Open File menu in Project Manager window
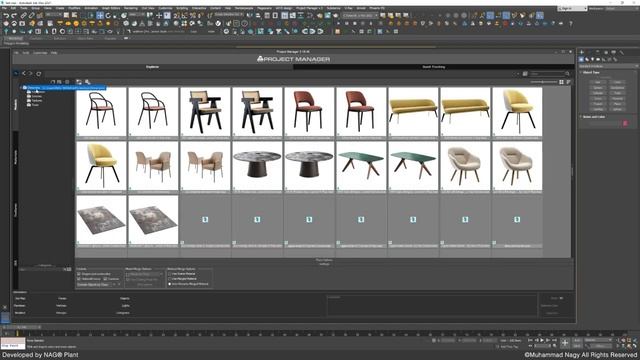 coord(16,53)
